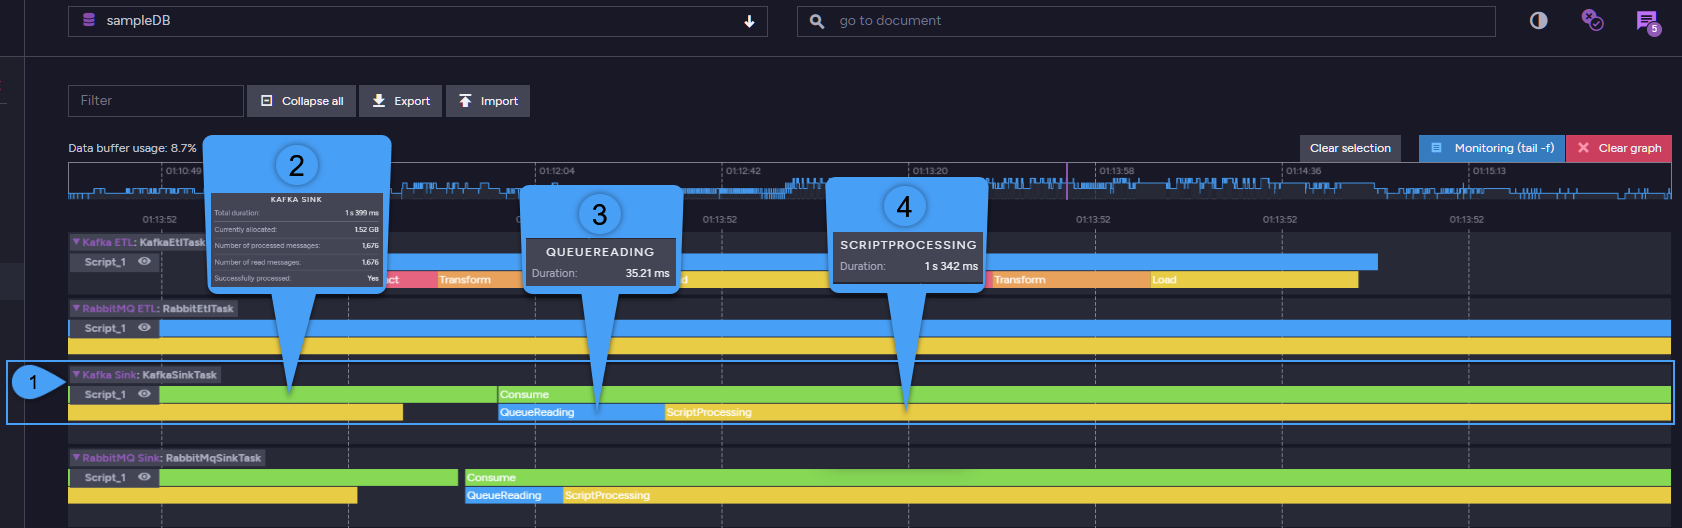
Task: Click the 01:13:20 marker on overview timeline
Action: coord(930,171)
